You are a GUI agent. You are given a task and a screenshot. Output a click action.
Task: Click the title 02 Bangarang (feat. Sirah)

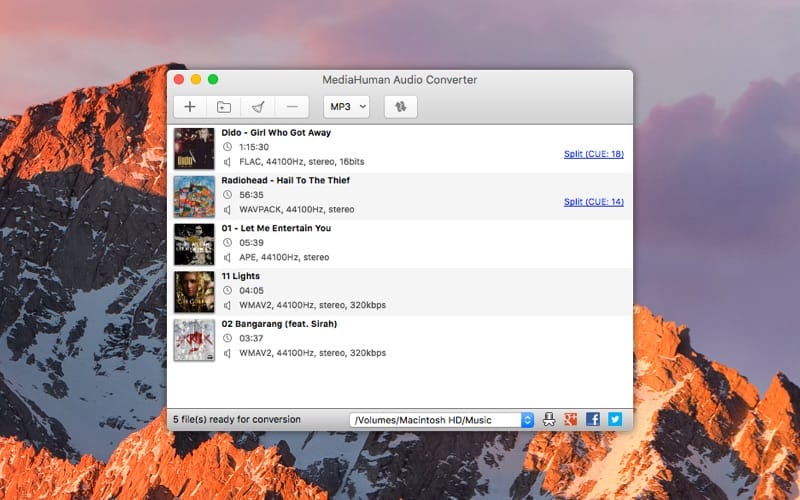tap(279, 324)
